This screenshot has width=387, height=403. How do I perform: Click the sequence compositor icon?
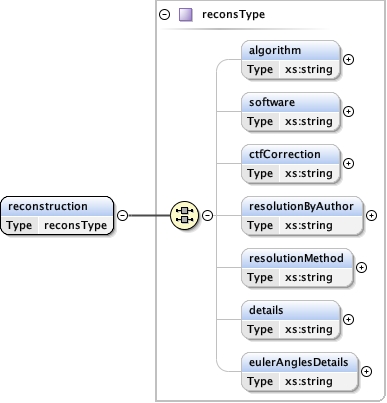tap(184, 215)
